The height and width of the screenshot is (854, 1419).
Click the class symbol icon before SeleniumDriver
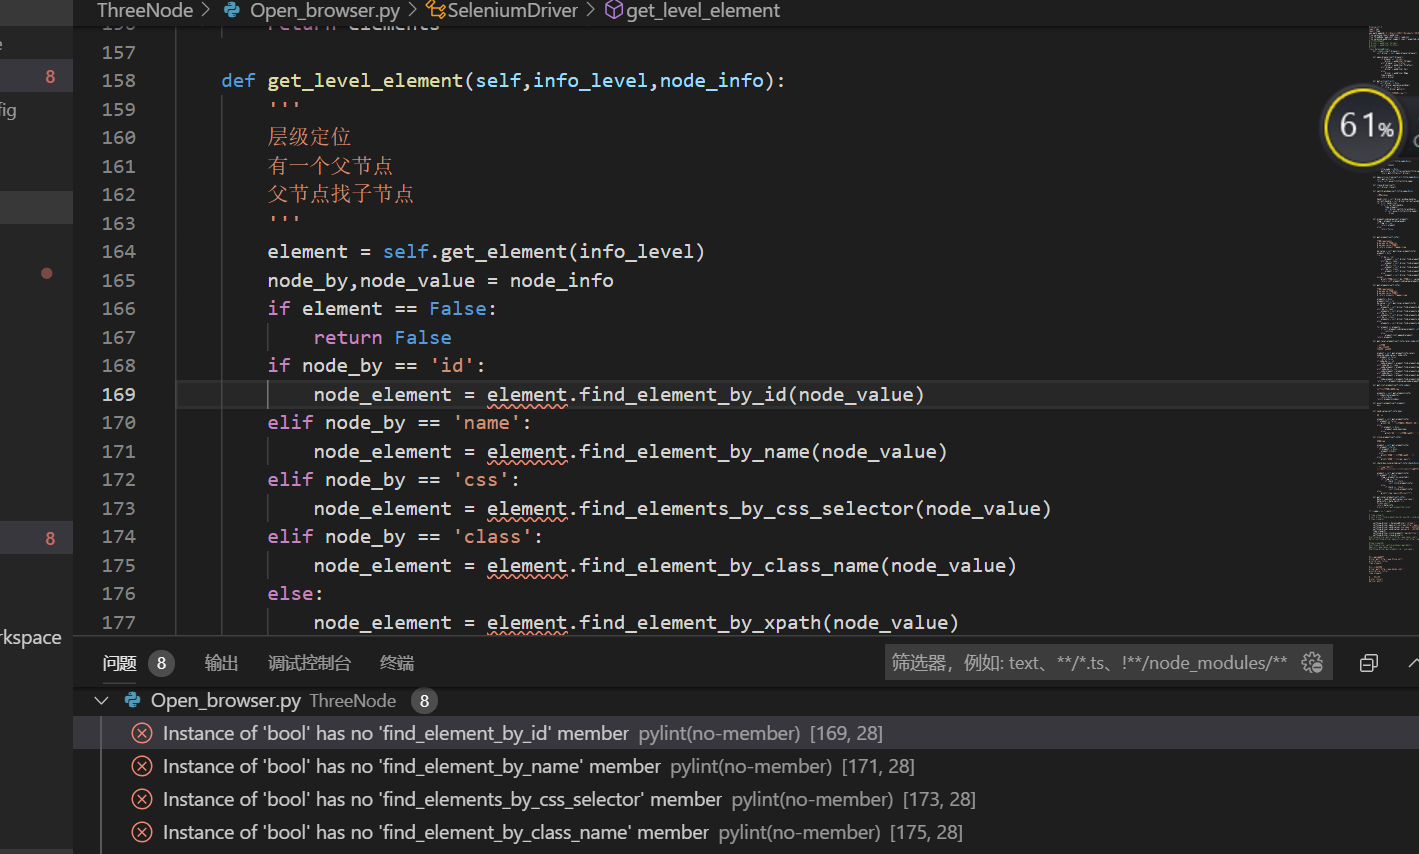(436, 11)
